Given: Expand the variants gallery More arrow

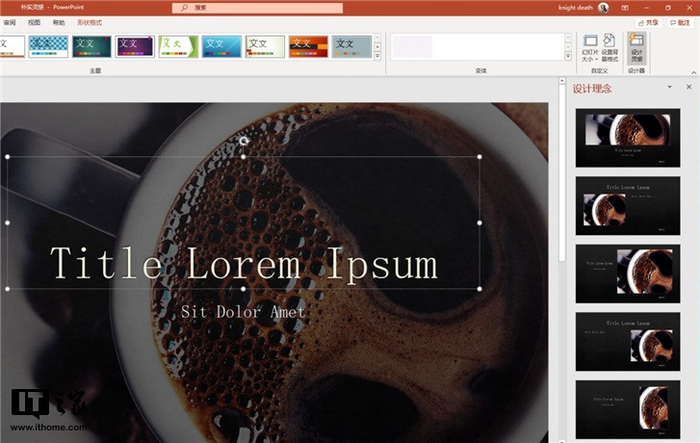Looking at the screenshot, I should point(568,55).
